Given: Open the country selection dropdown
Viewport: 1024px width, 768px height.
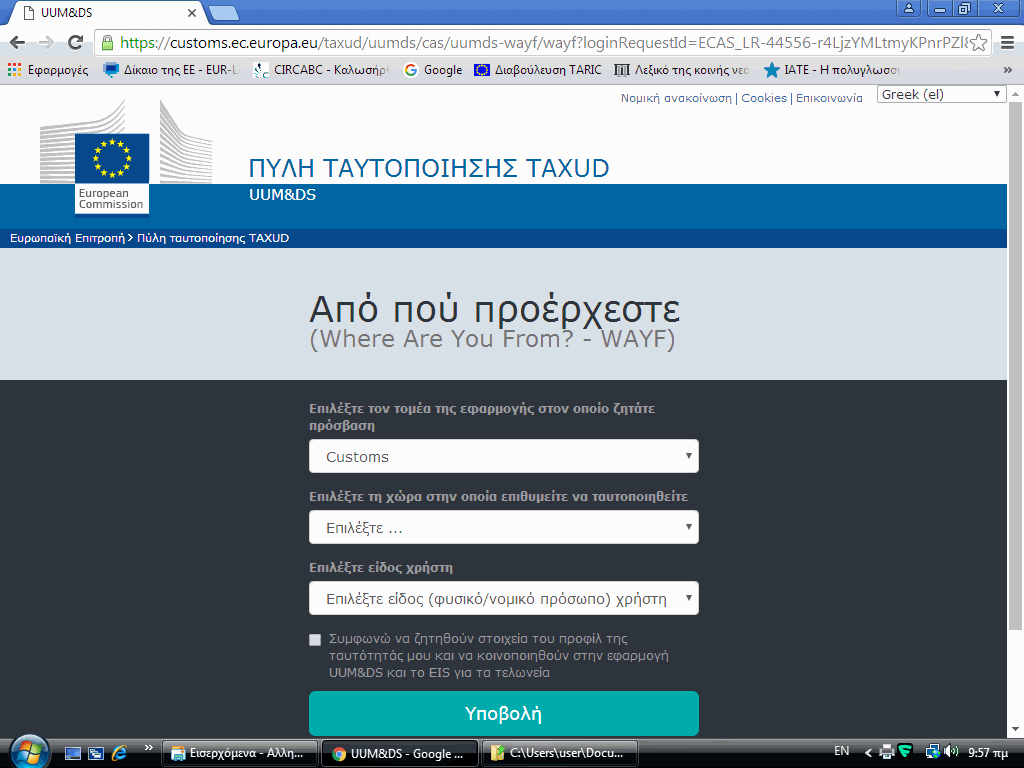Looking at the screenshot, I should [x=503, y=527].
